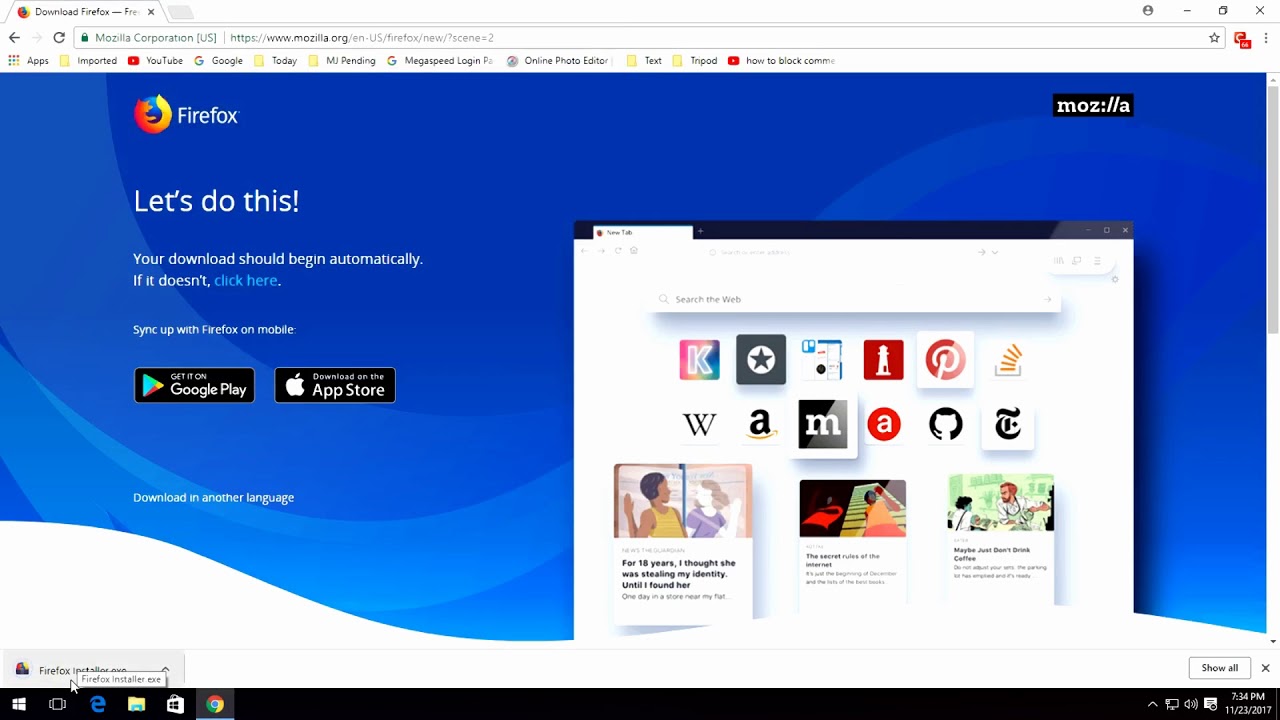The height and width of the screenshot is (720, 1280).
Task: Click the New York Times tile
Action: [1007, 424]
